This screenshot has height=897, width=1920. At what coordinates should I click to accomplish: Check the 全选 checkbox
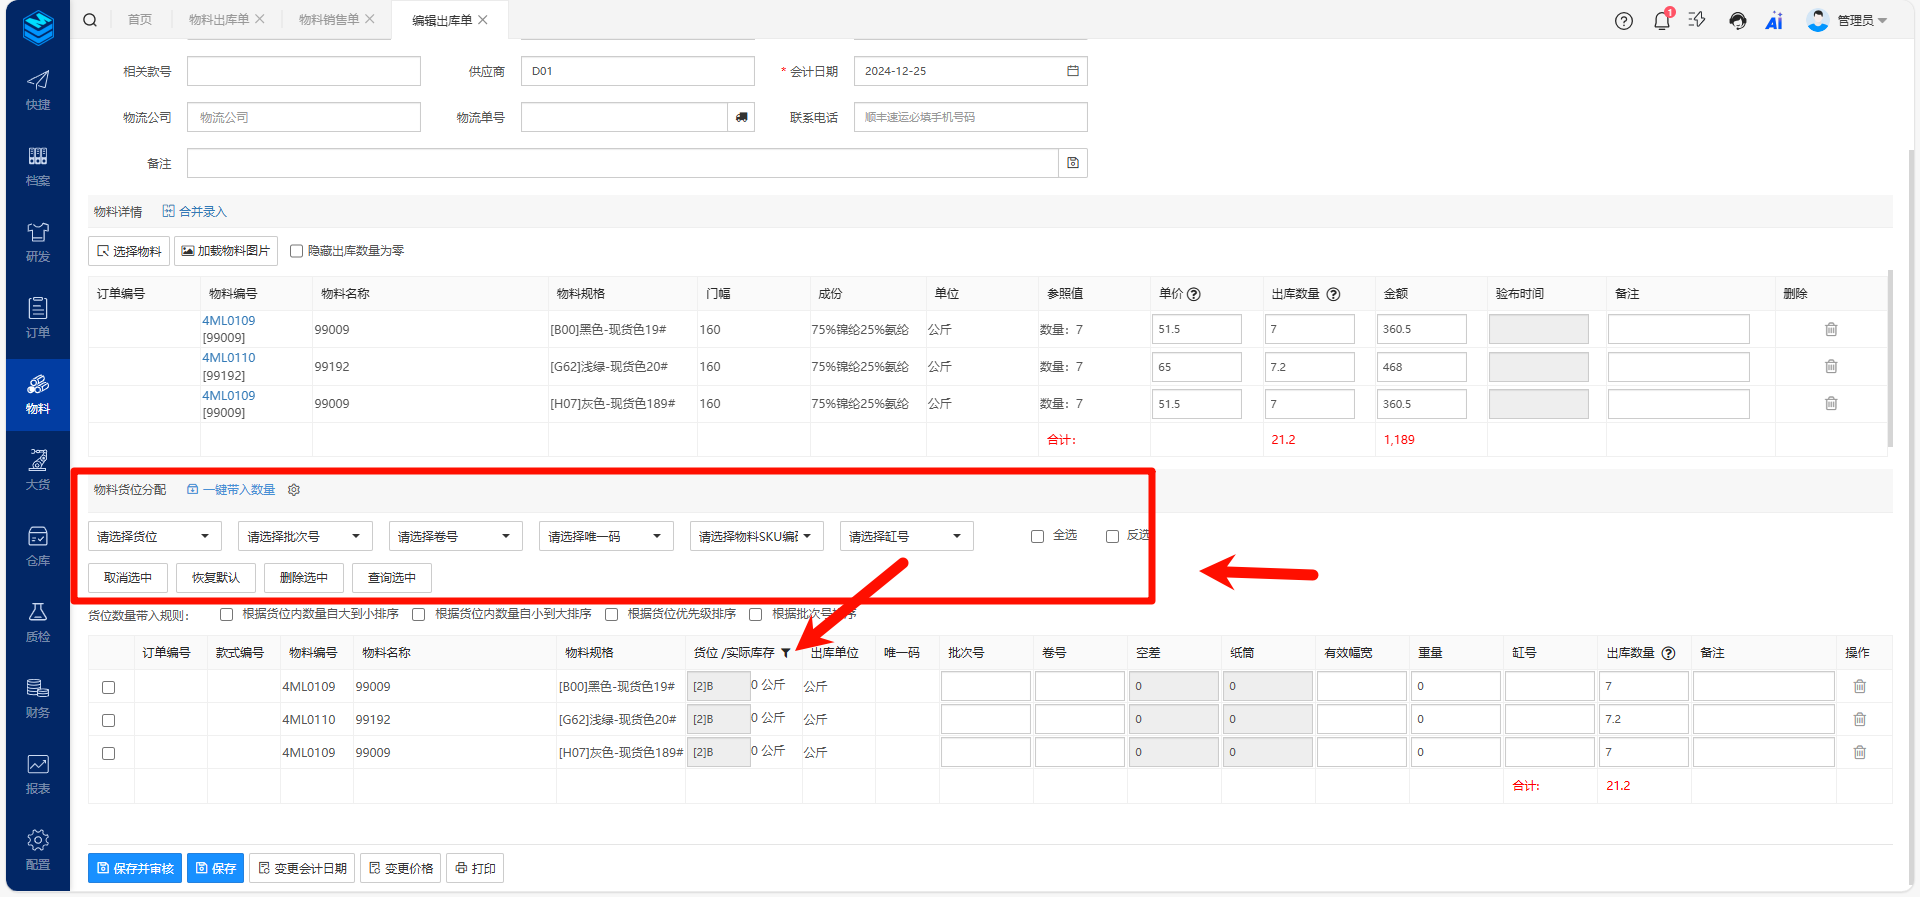pyautogui.click(x=1037, y=536)
